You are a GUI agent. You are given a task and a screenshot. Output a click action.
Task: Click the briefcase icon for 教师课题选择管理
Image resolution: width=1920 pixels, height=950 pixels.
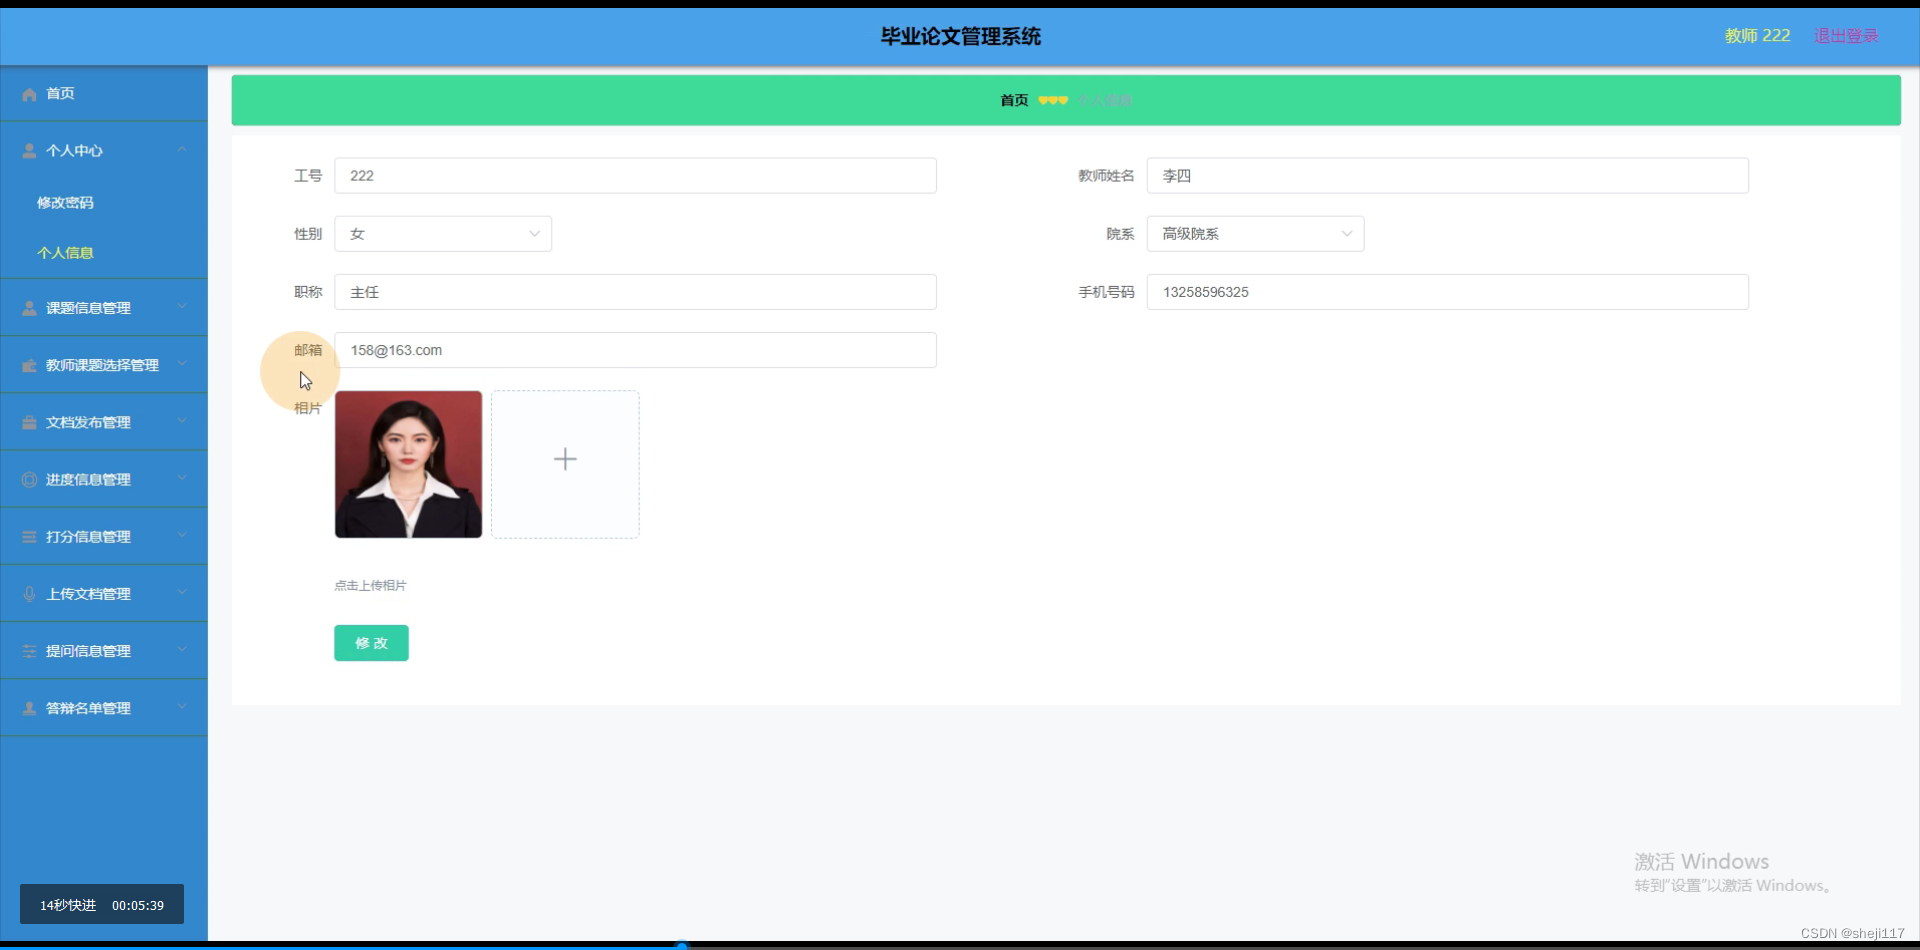pos(28,364)
